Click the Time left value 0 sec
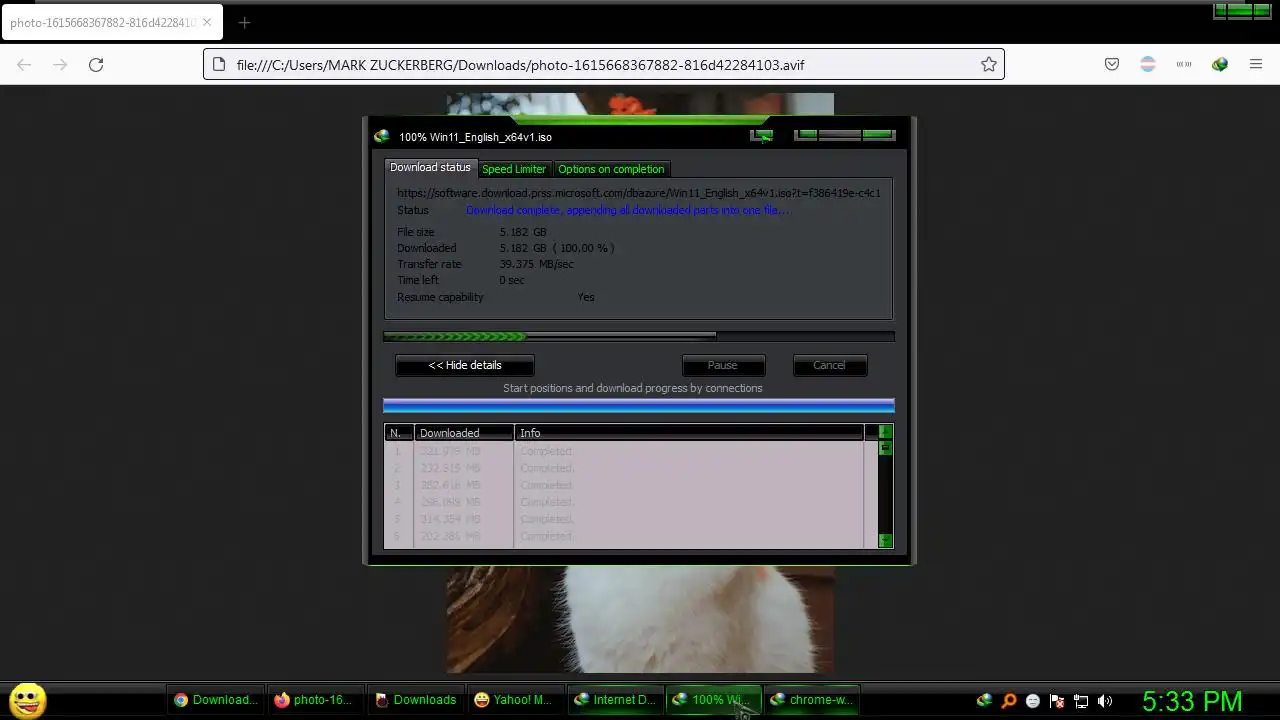 pos(512,280)
